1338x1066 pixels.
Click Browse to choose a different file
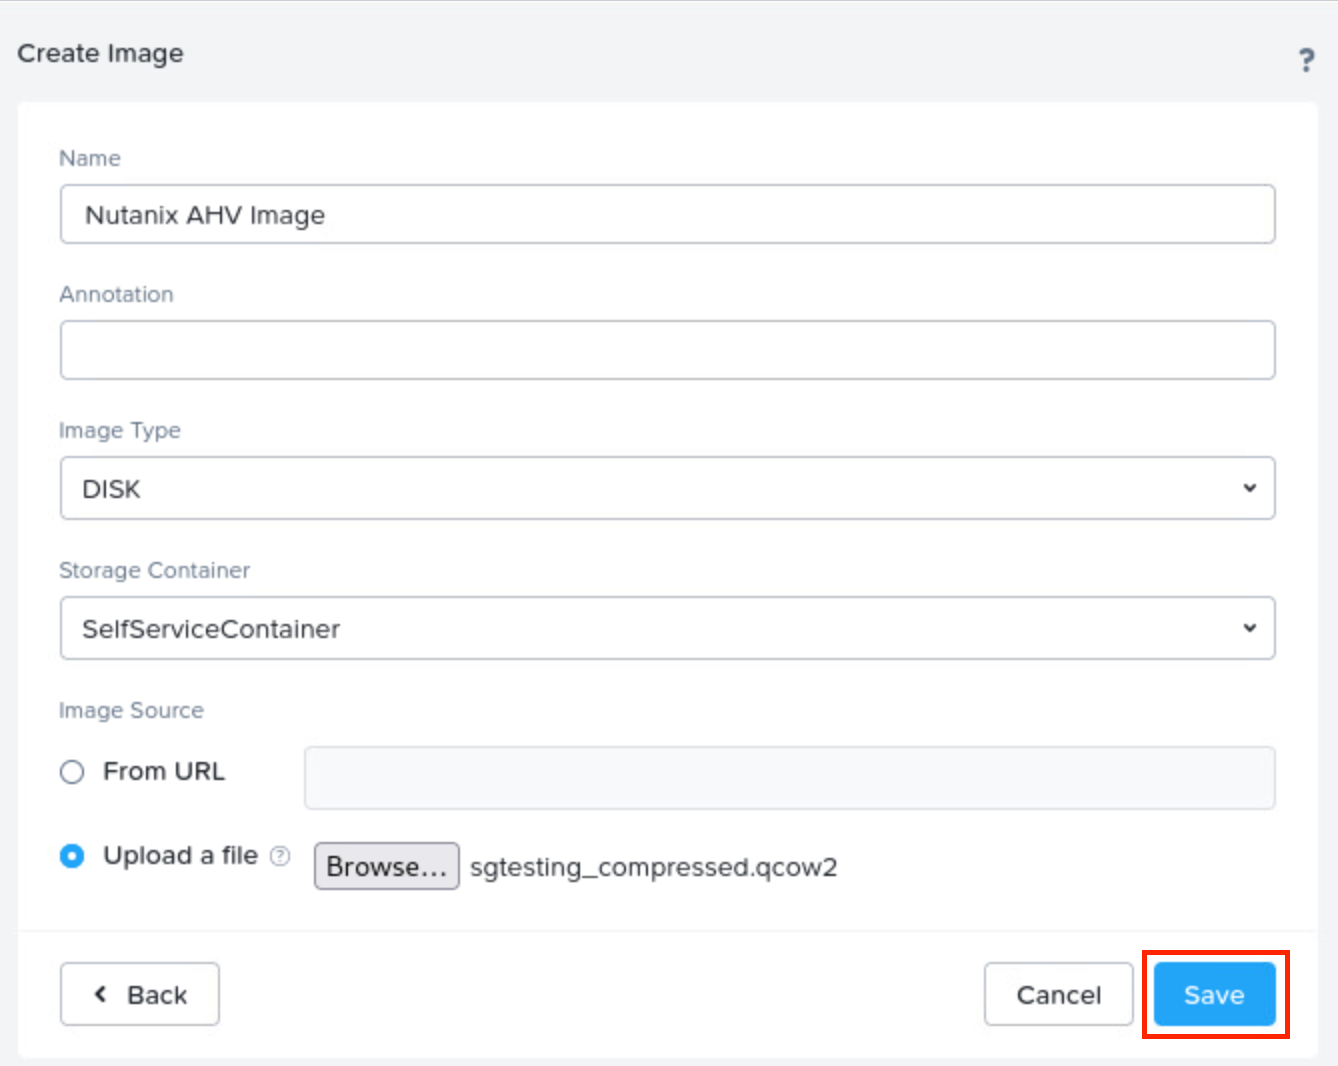tap(386, 865)
